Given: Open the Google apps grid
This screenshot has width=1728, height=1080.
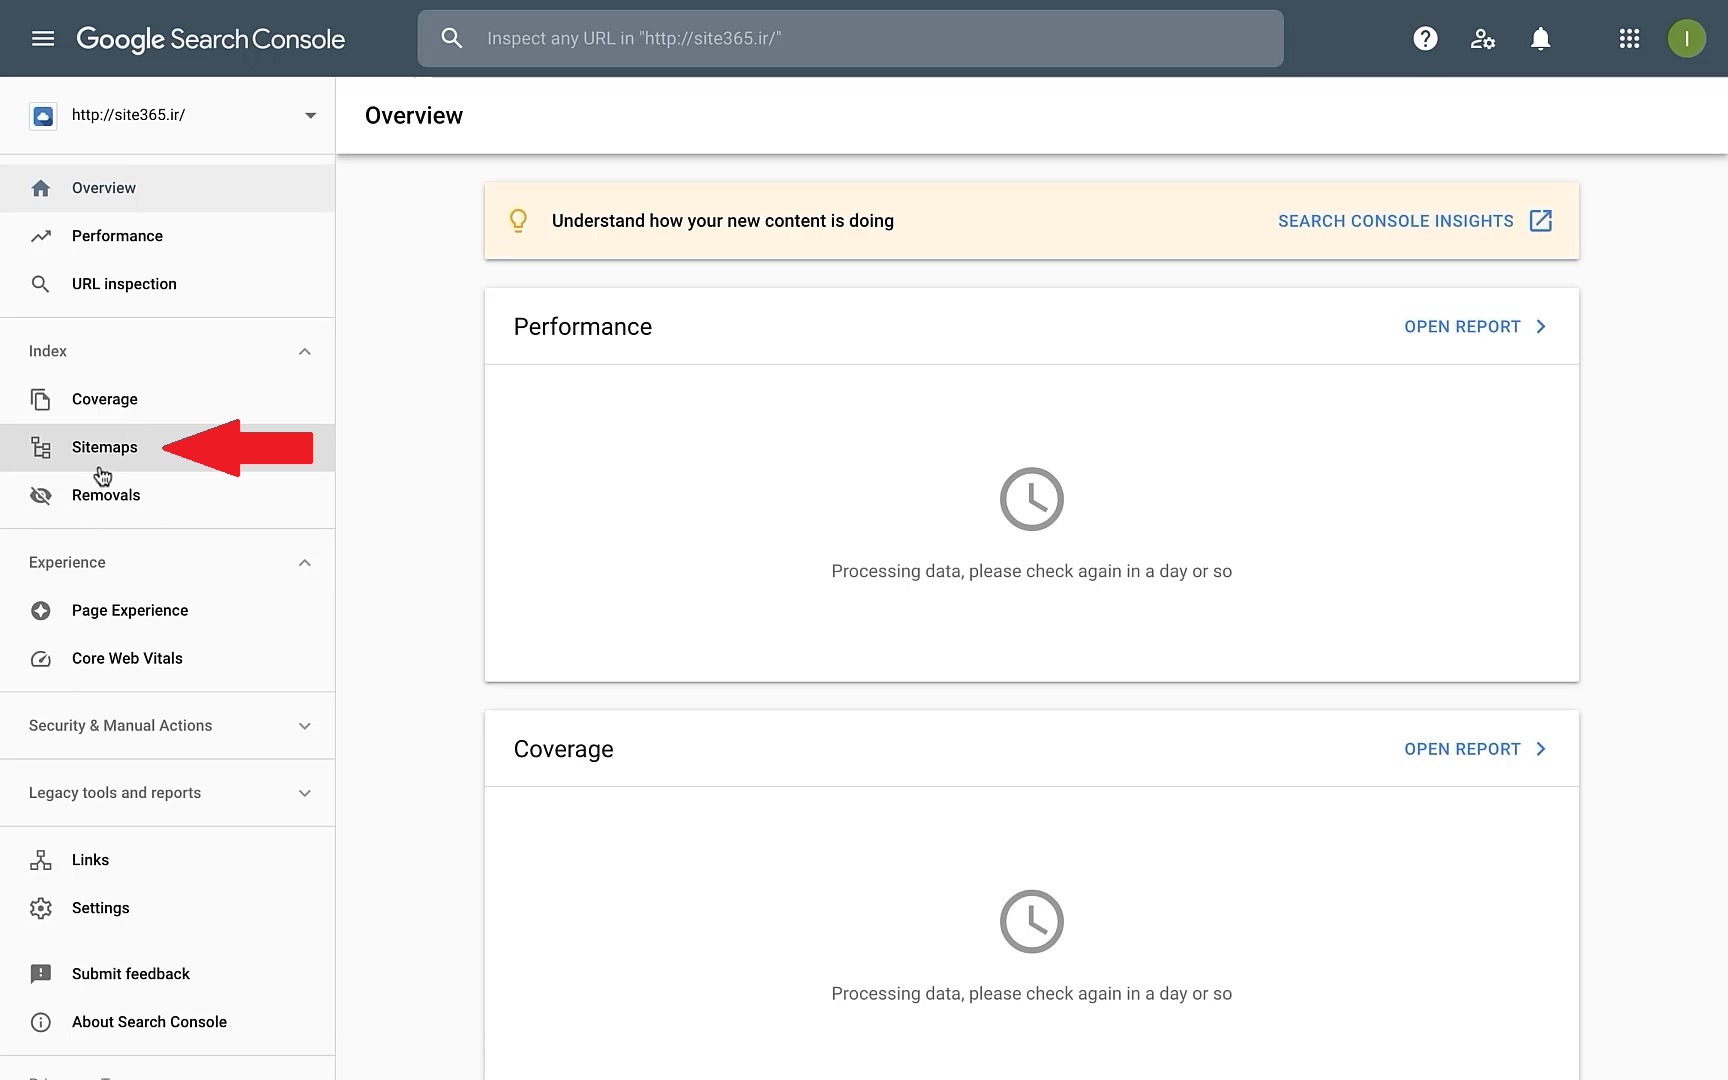Looking at the screenshot, I should tap(1629, 39).
